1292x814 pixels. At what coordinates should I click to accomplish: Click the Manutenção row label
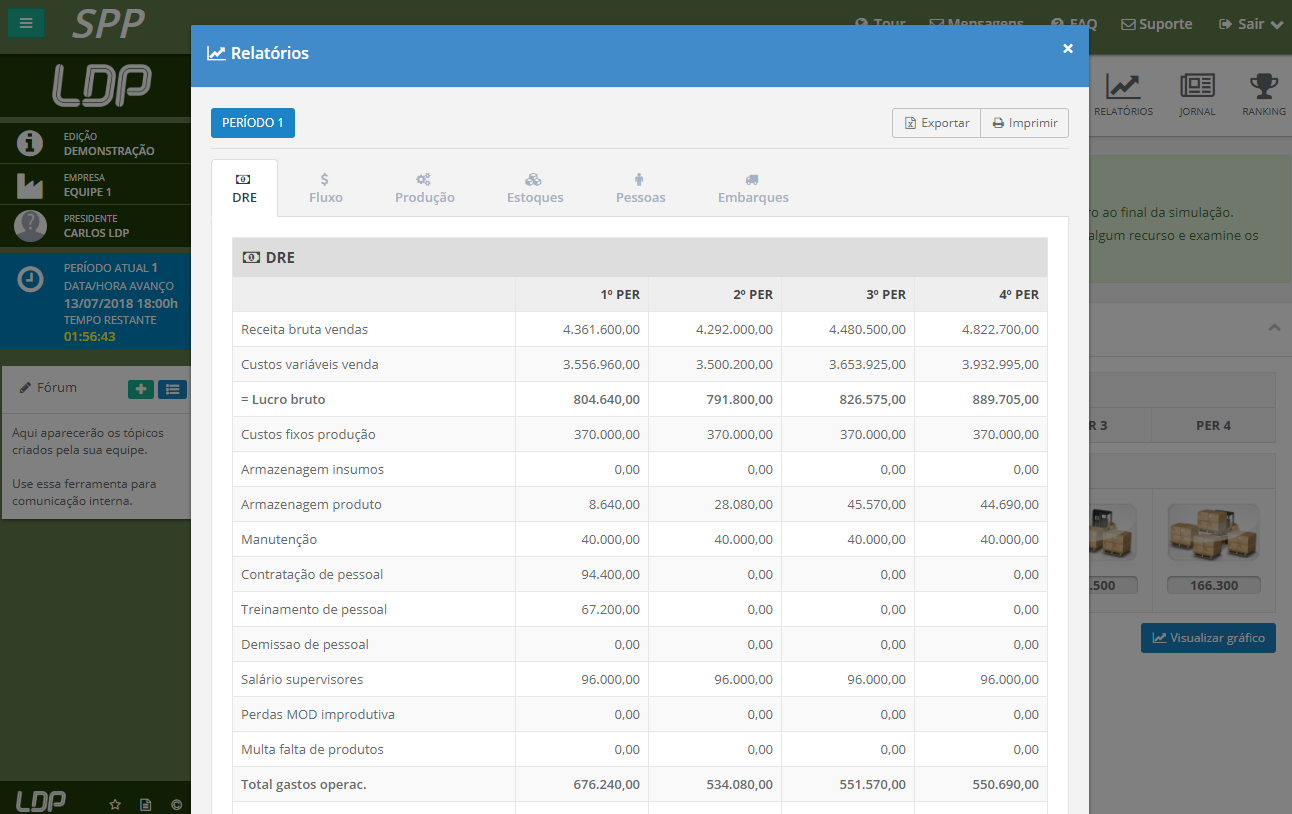[x=279, y=539]
